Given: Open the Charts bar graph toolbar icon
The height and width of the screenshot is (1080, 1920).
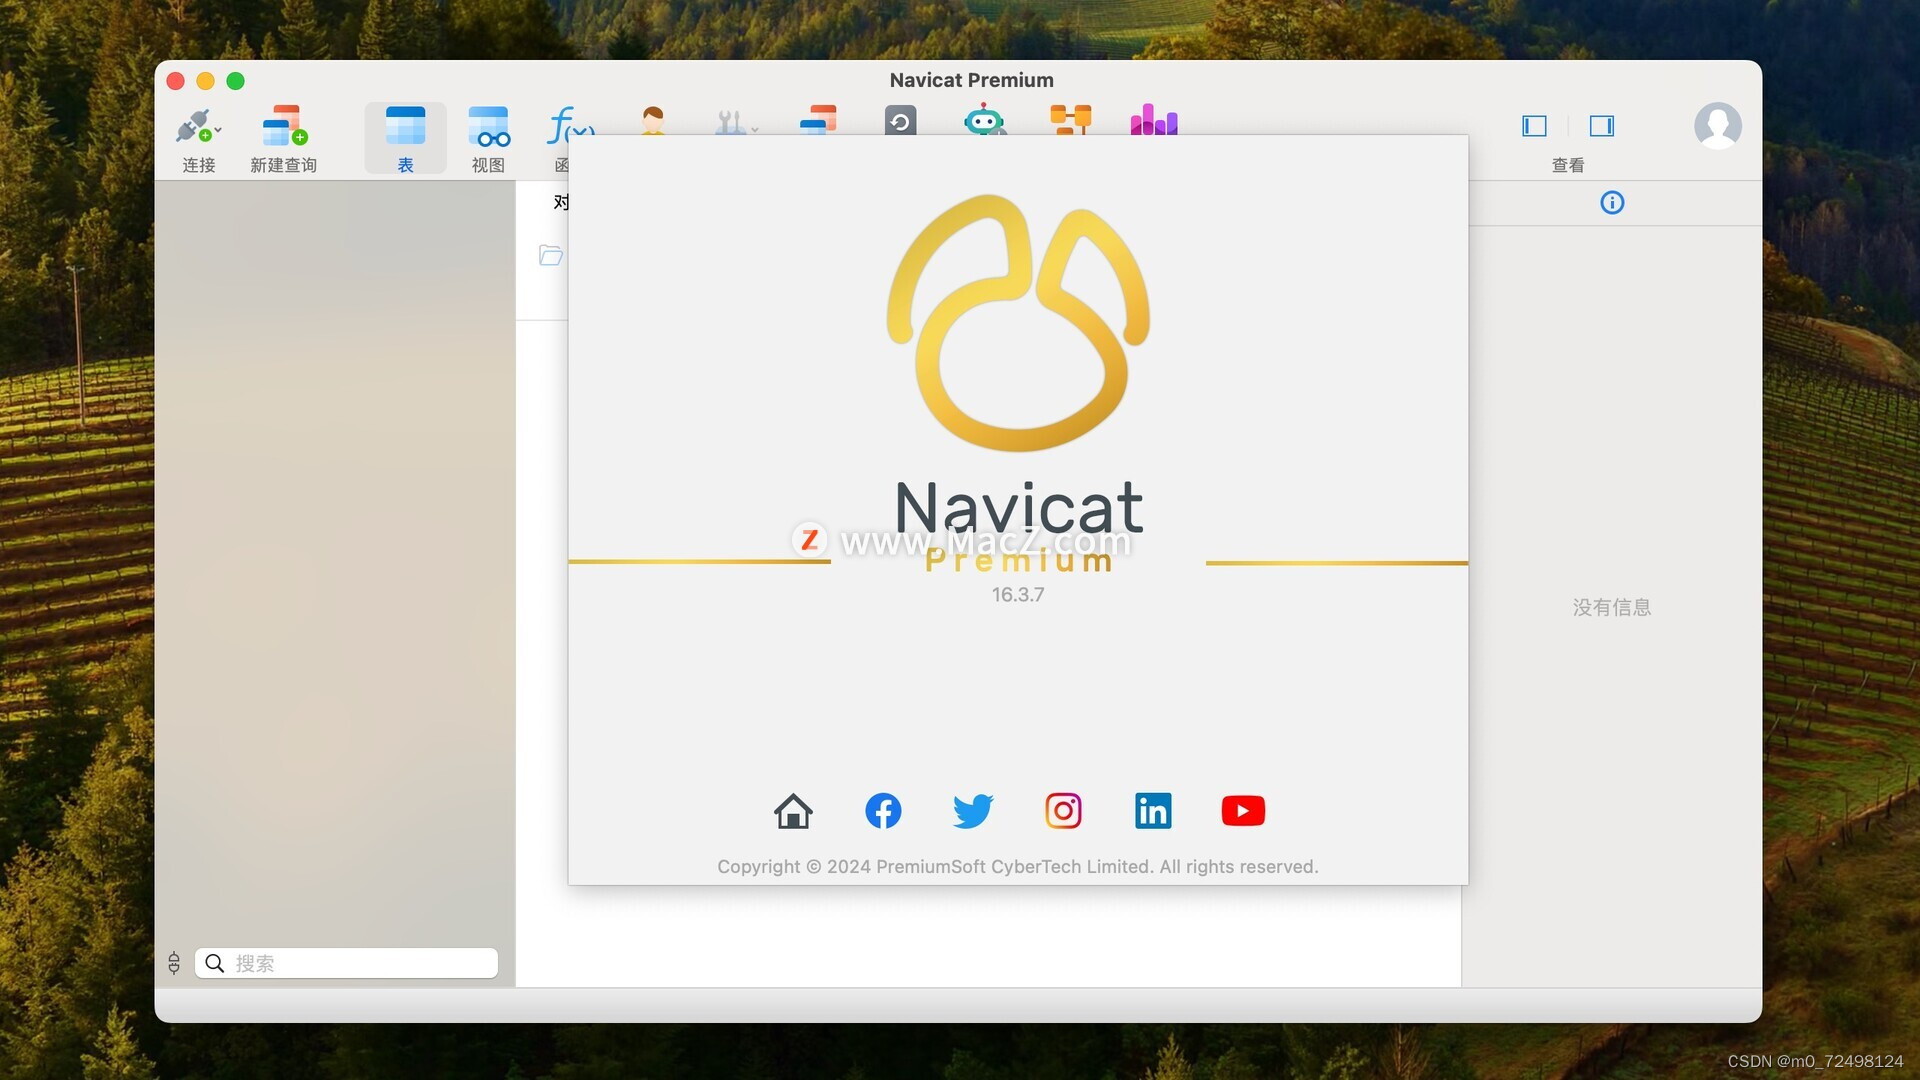Looking at the screenshot, I should click(1154, 120).
